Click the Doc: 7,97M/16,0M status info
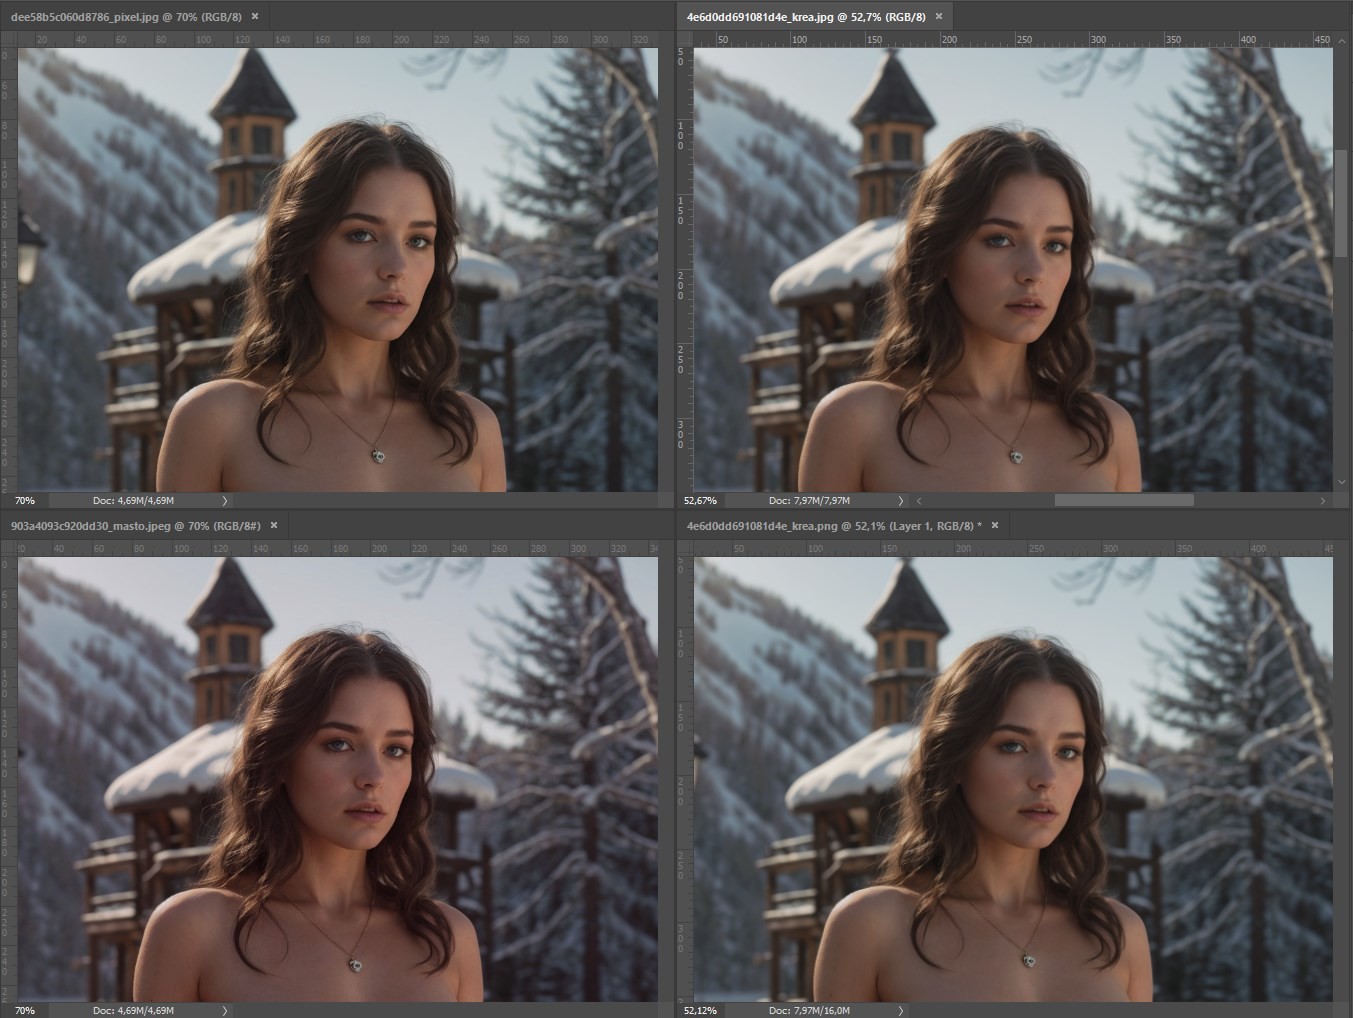1353x1018 pixels. (809, 1010)
